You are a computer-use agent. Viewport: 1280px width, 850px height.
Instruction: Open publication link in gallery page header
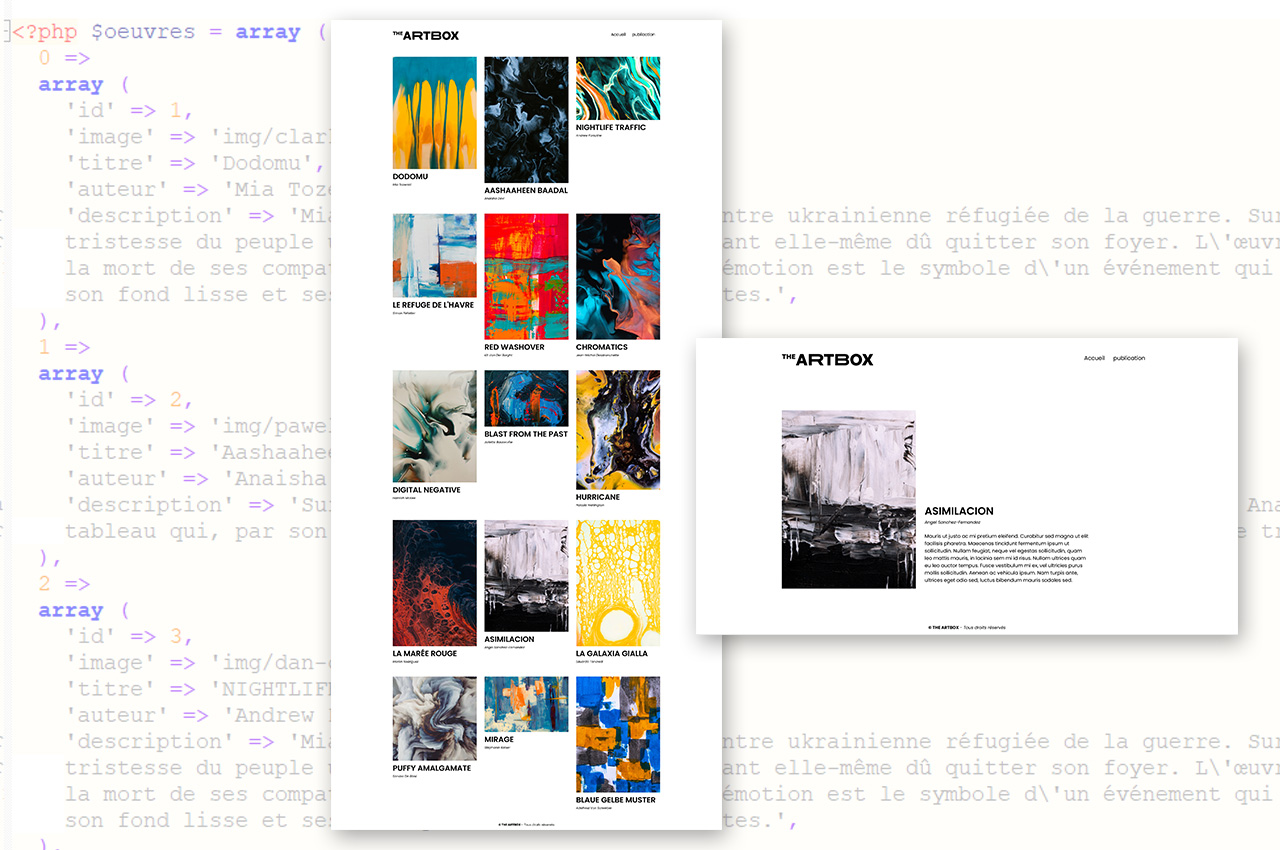(x=643, y=35)
